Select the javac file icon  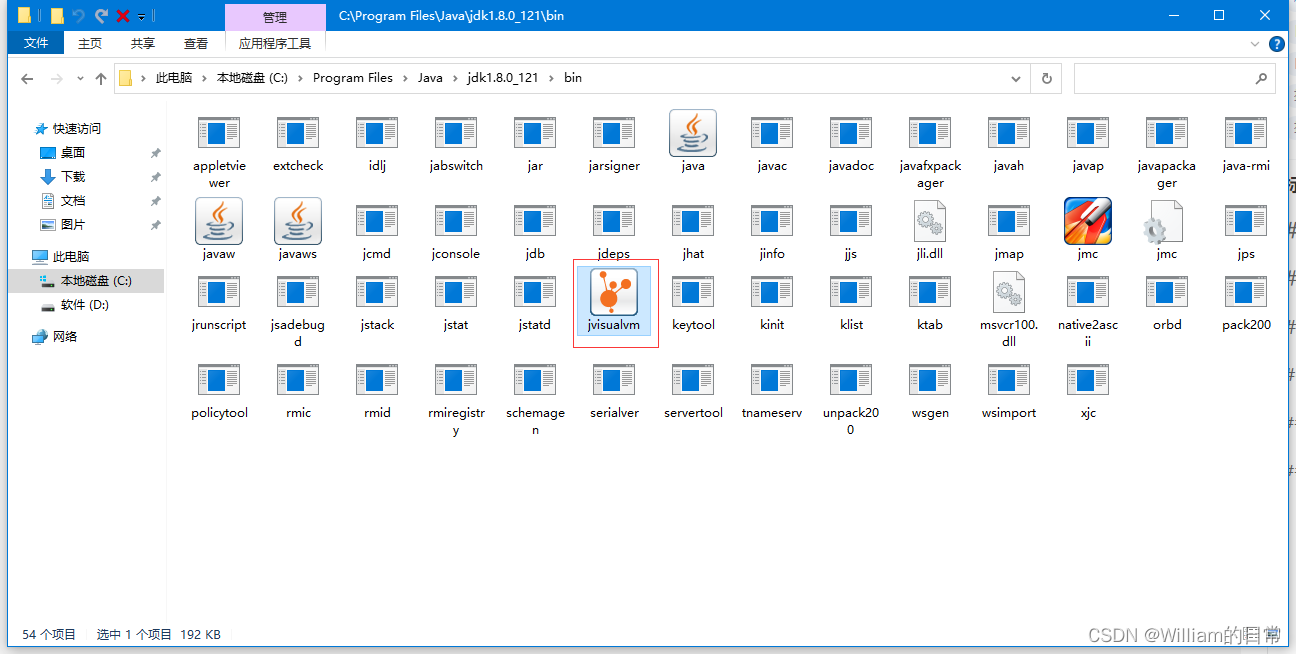tap(772, 133)
